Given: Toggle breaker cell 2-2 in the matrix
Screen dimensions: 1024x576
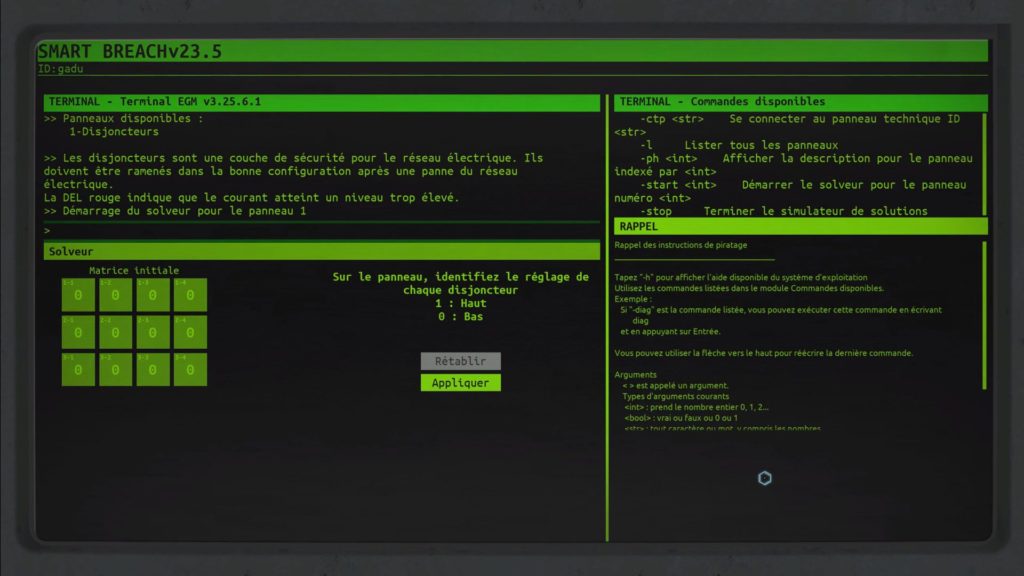Looking at the screenshot, I should [116, 332].
